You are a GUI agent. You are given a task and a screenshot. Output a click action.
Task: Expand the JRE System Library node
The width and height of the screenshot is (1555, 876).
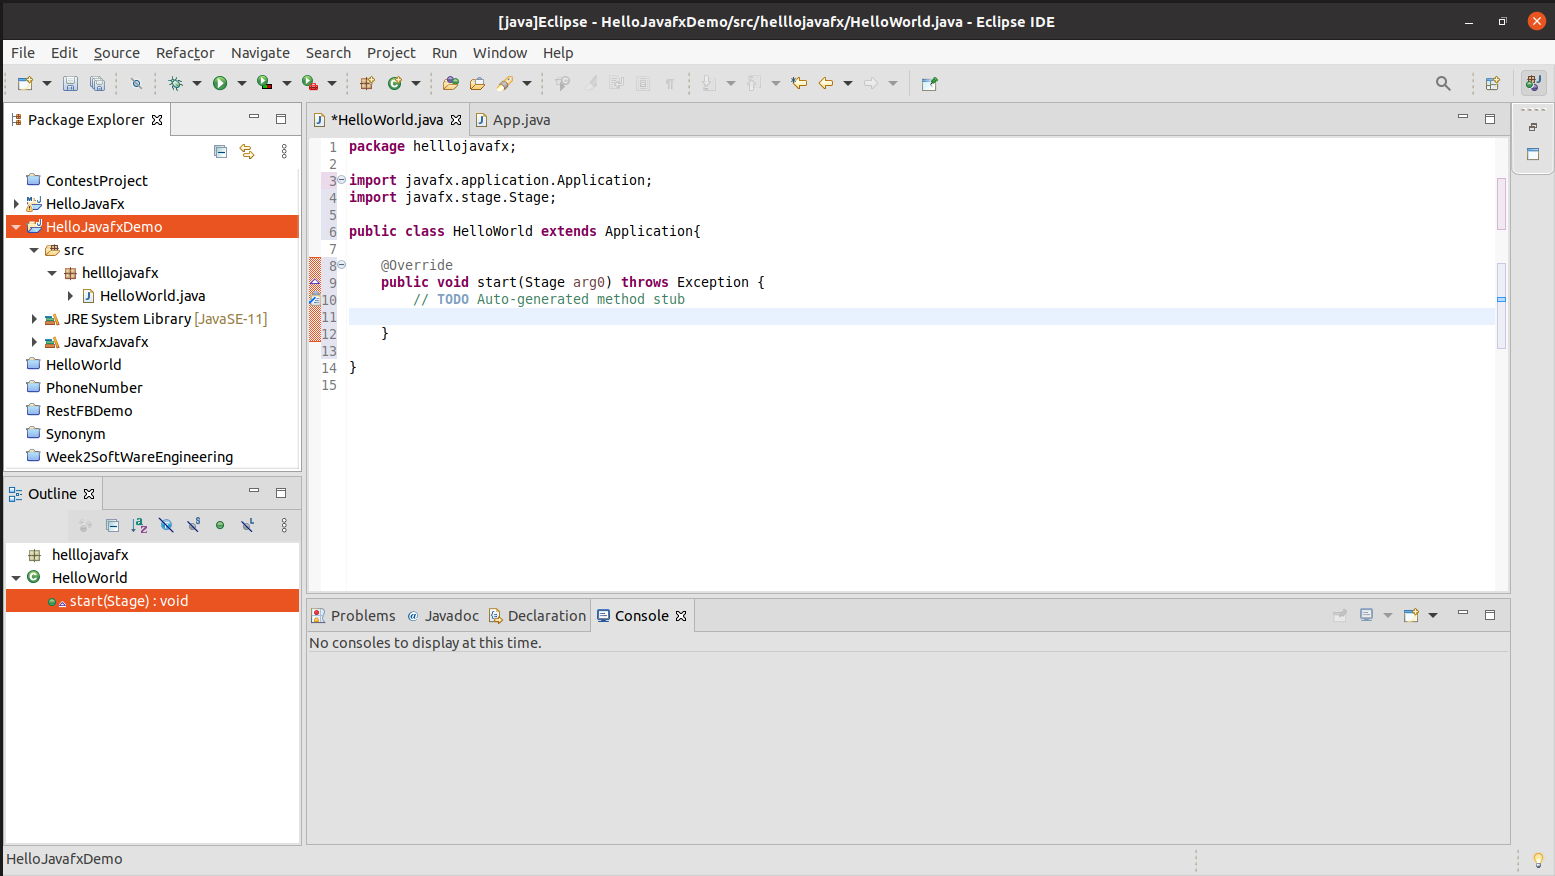coord(35,318)
